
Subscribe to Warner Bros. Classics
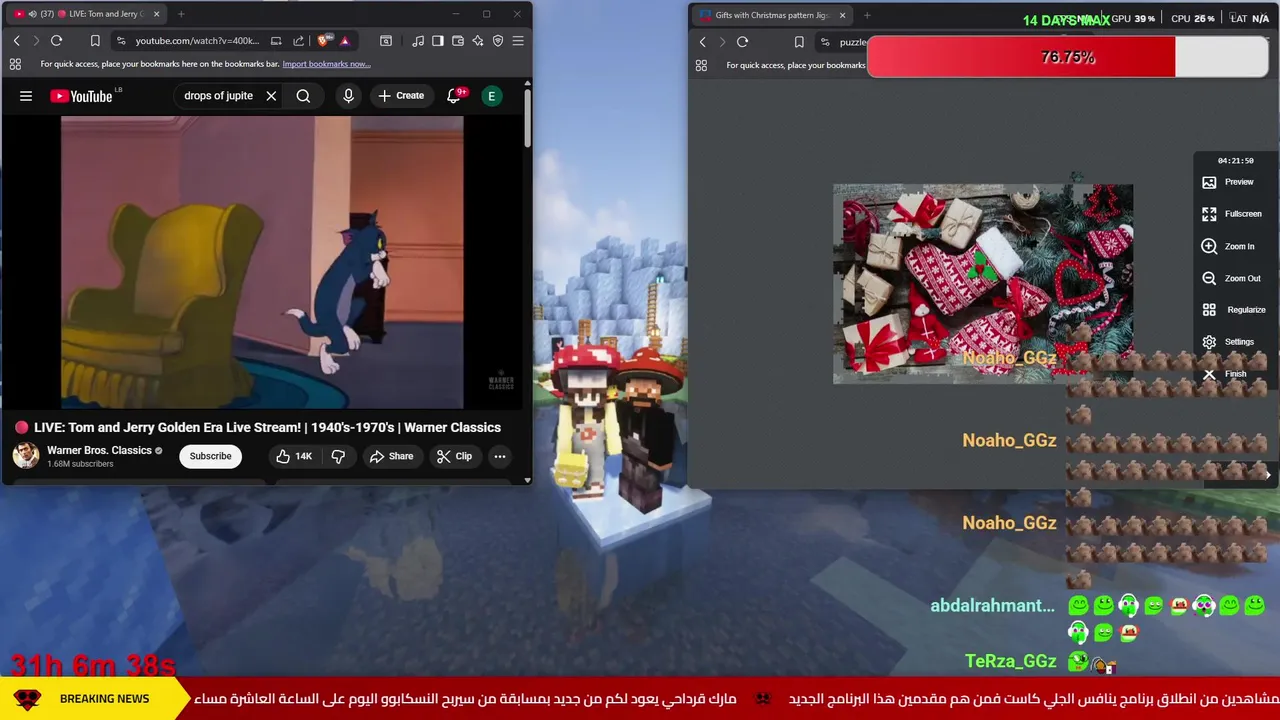click(210, 456)
